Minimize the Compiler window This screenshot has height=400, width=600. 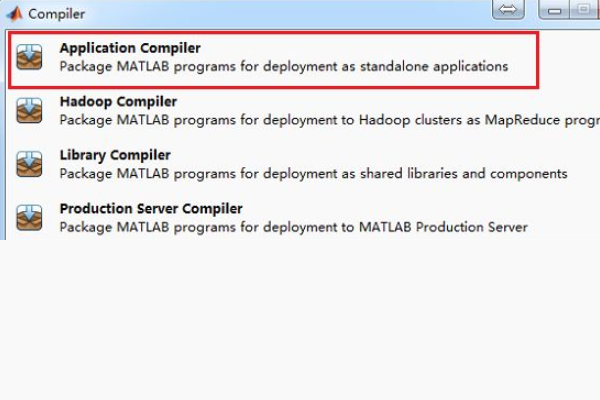556,10
